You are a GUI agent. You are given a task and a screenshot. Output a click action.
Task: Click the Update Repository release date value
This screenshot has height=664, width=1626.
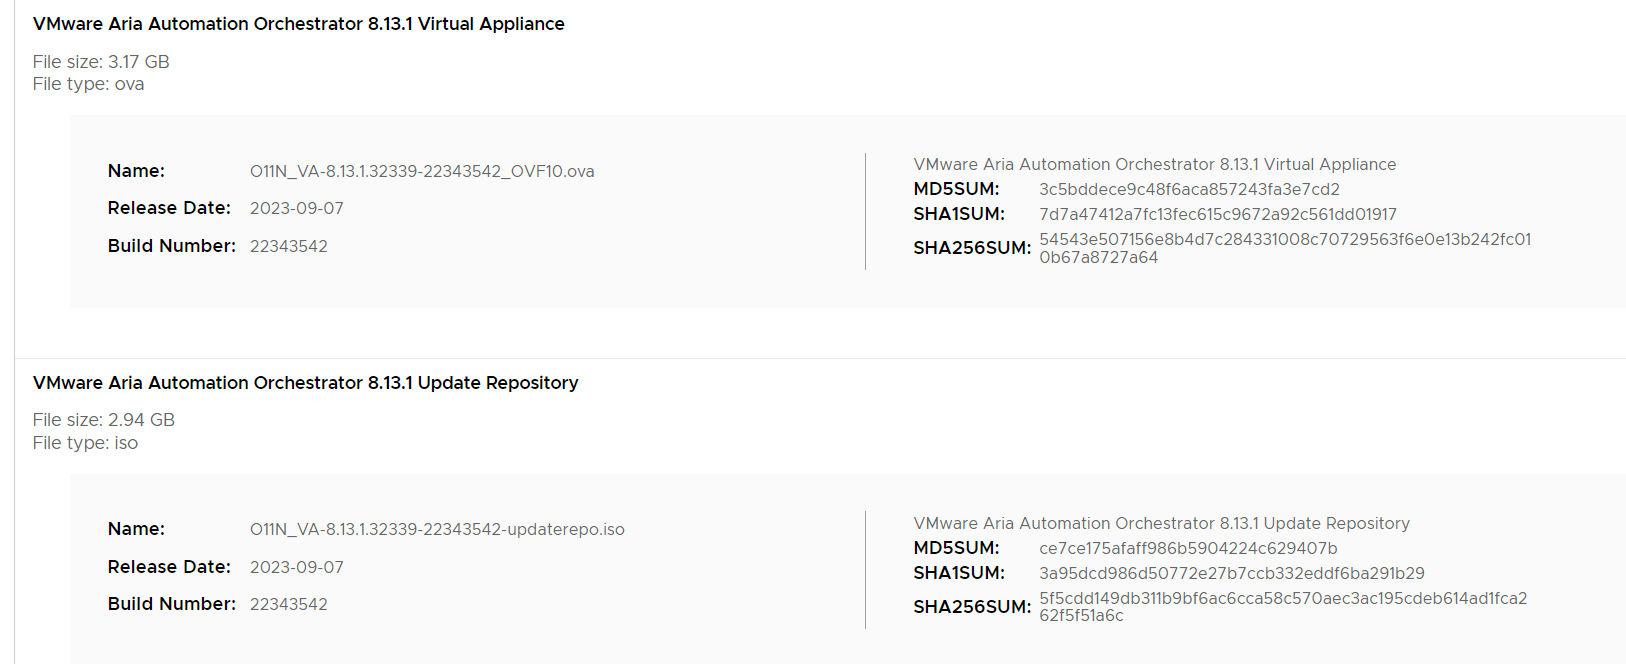pyautogui.click(x=296, y=567)
